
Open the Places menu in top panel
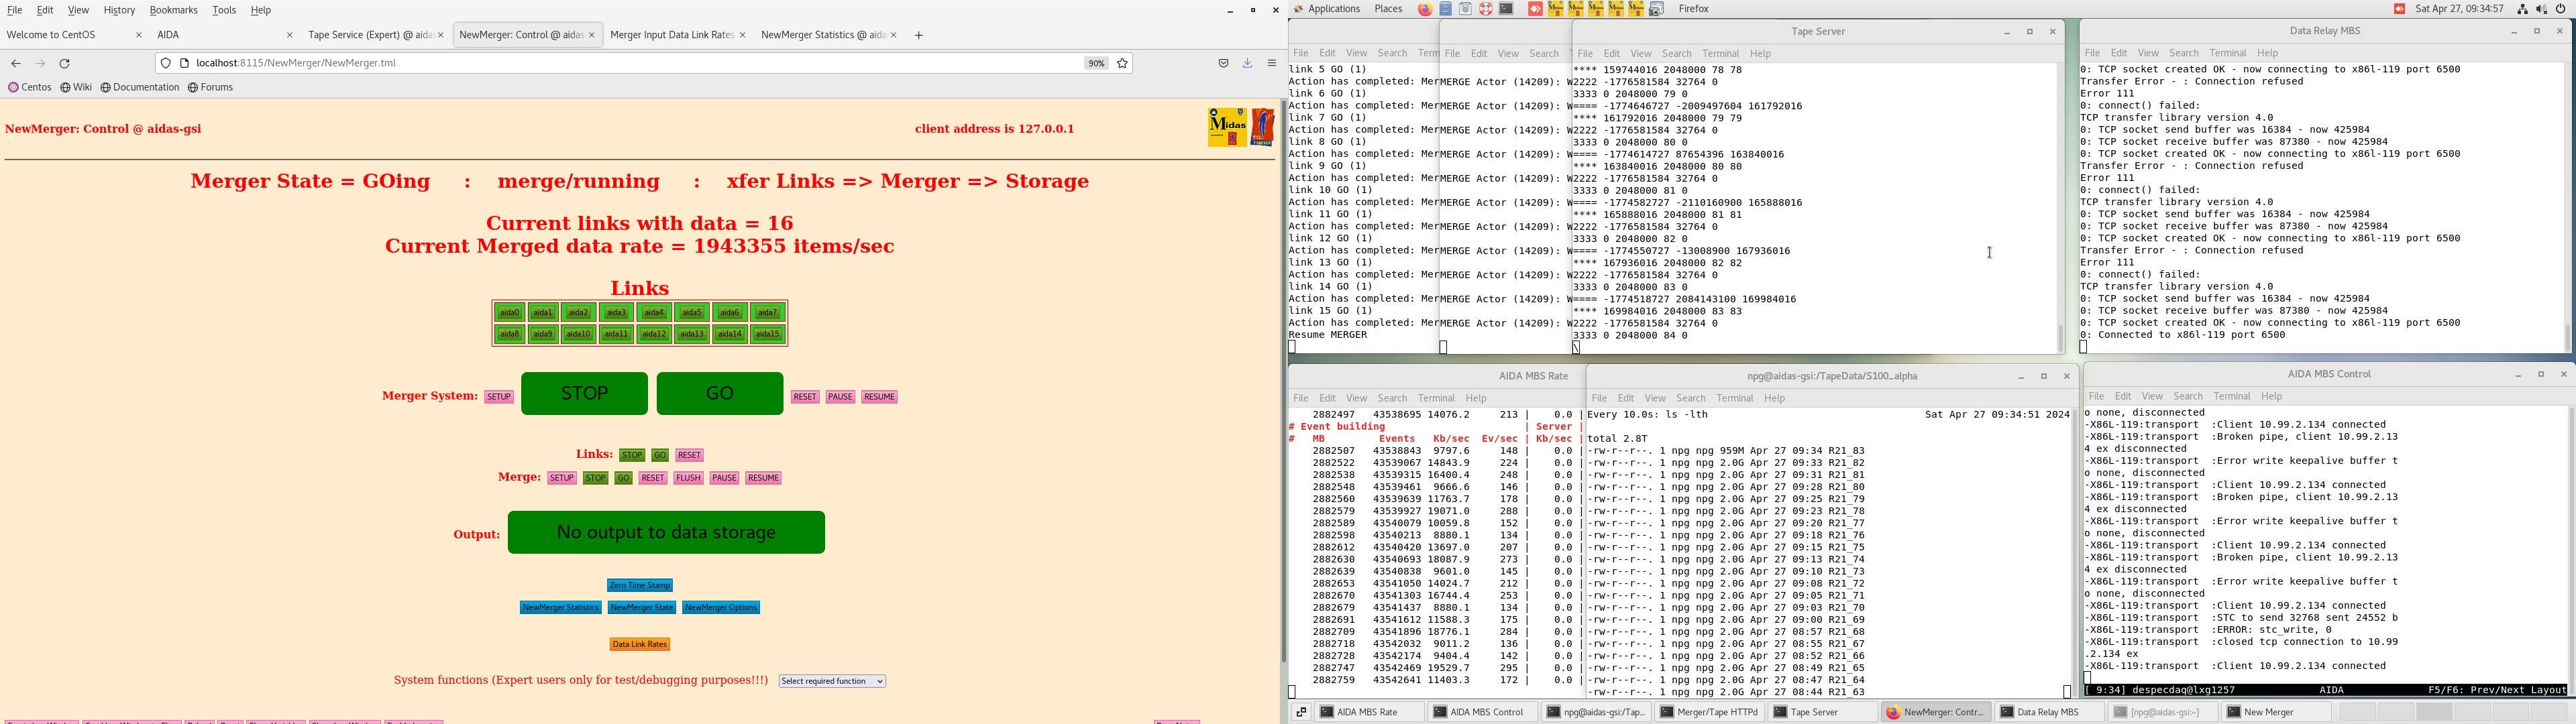tap(1388, 9)
